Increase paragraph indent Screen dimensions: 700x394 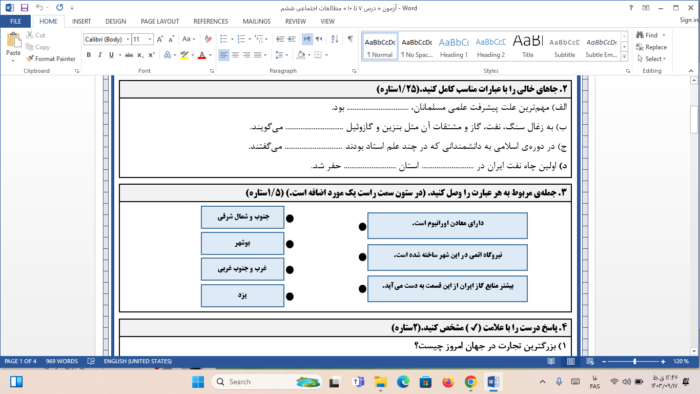(292, 39)
